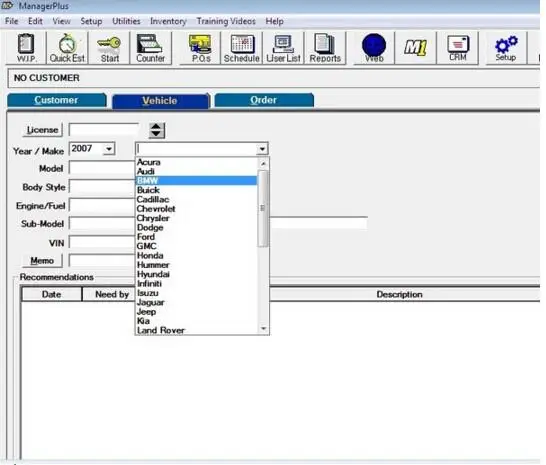
Task: Collapse the Make combo box arrow
Action: point(262,149)
